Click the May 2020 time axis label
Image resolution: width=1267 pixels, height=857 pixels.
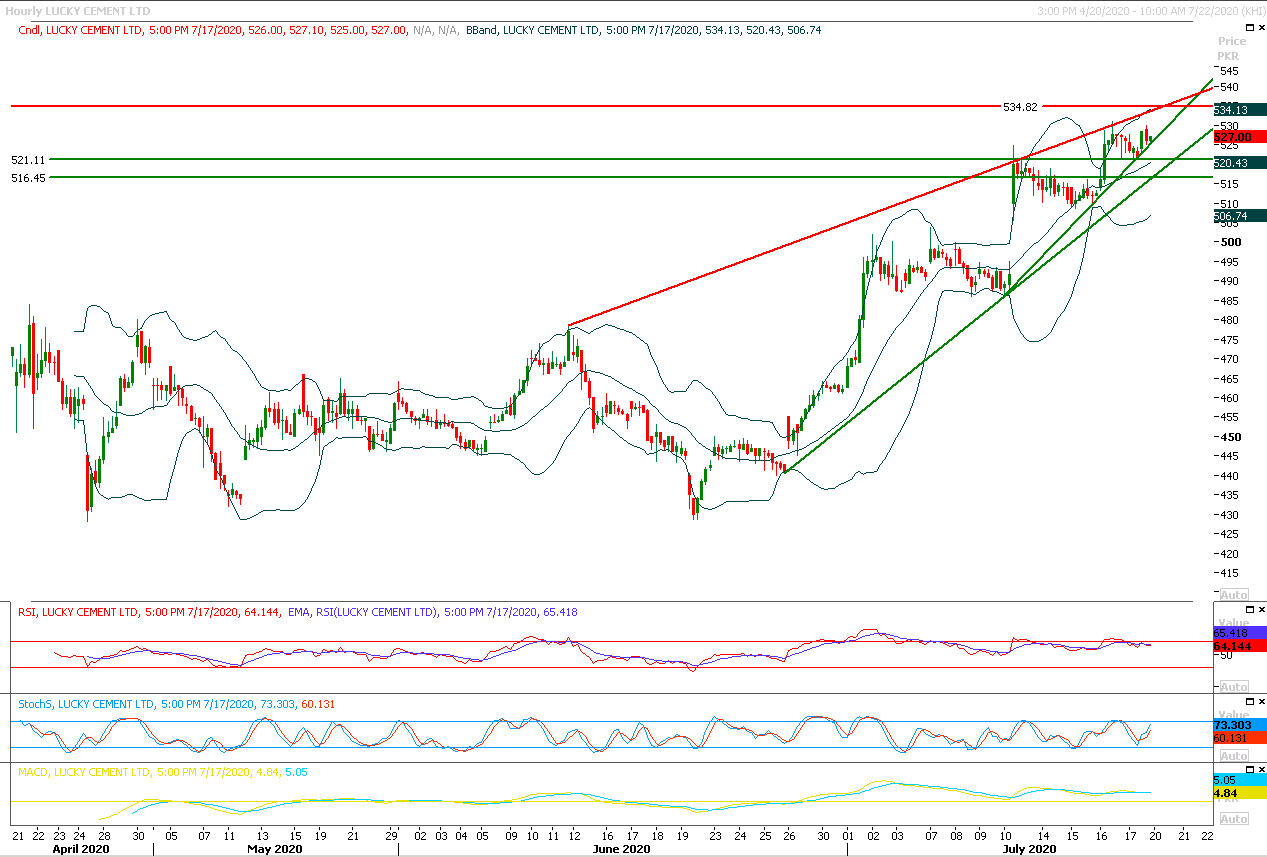point(274,849)
